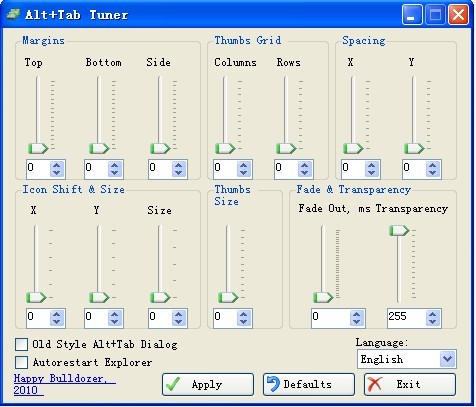This screenshot has width=476, height=407.
Task: Open the Language dropdown
Action: pos(407,359)
